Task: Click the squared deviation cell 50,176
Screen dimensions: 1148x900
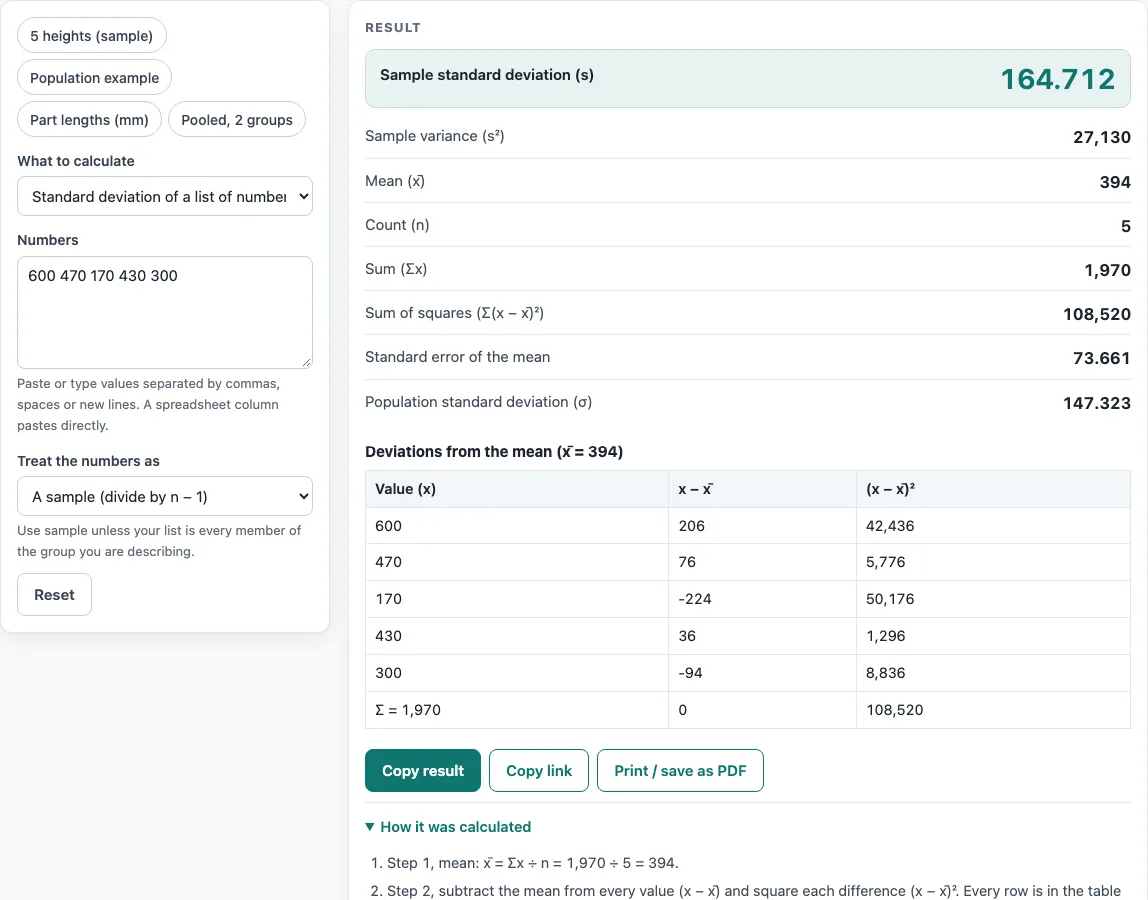Action: pyautogui.click(x=994, y=599)
